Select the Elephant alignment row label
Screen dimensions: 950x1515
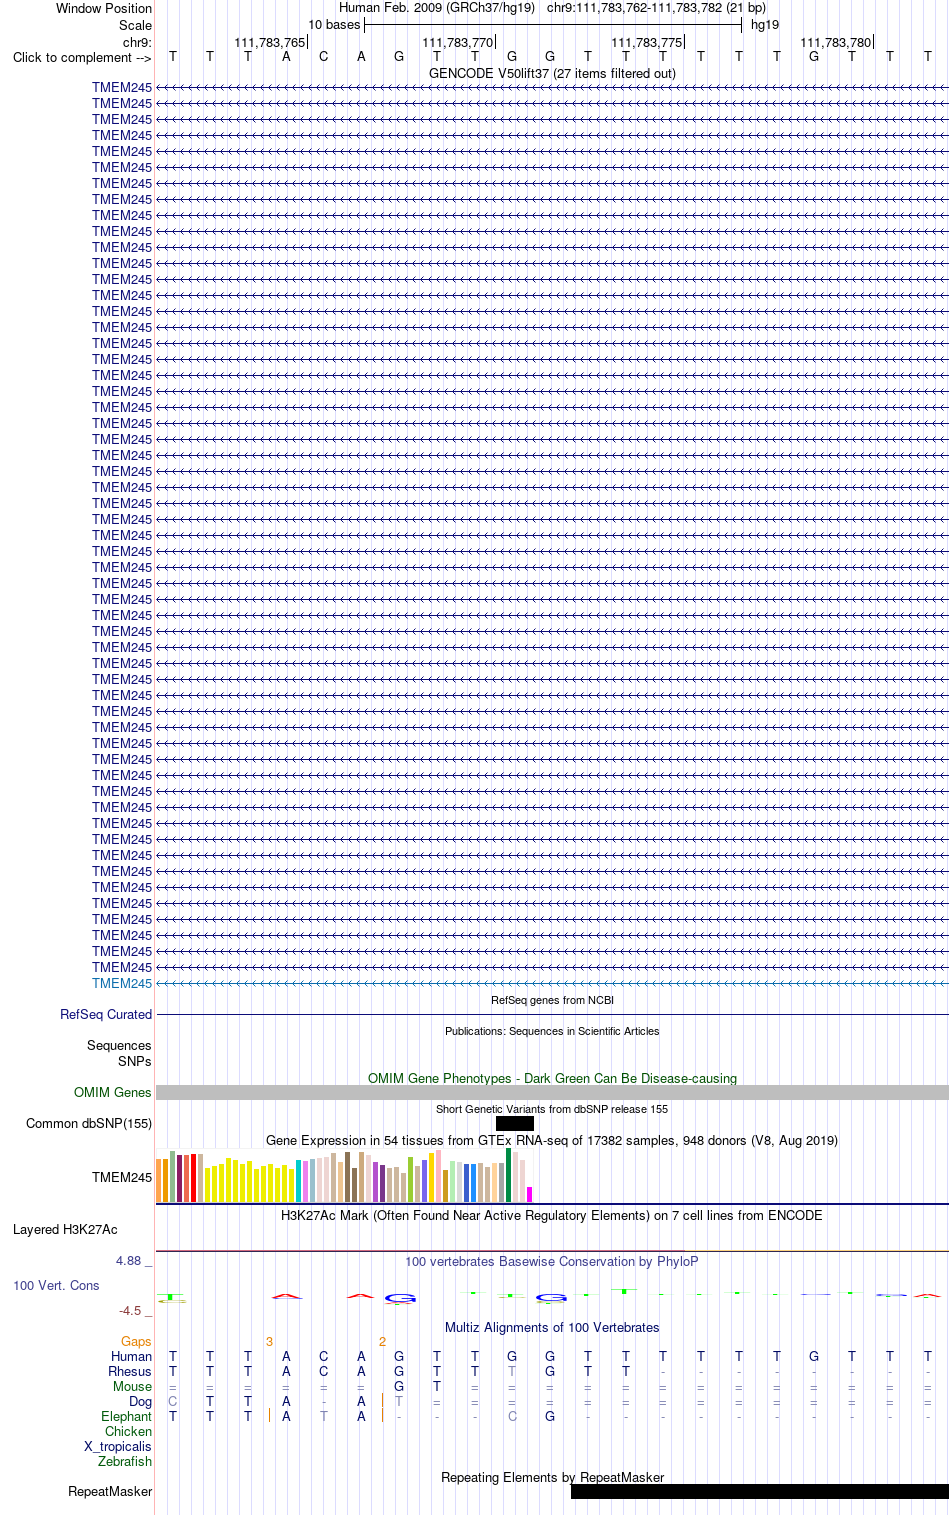tap(126, 1416)
